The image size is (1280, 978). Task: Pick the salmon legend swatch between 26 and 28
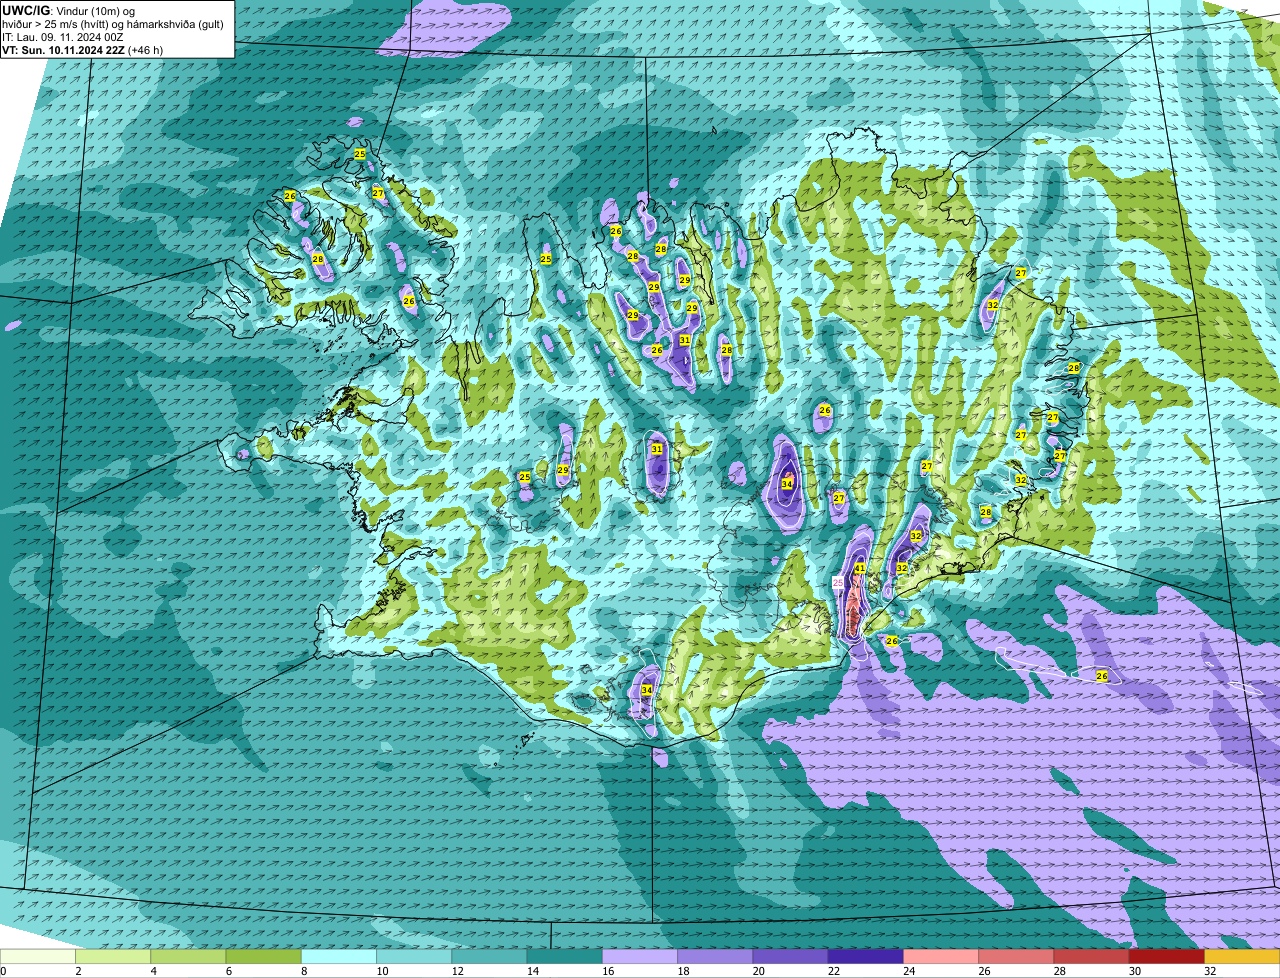pyautogui.click(x=1016, y=956)
